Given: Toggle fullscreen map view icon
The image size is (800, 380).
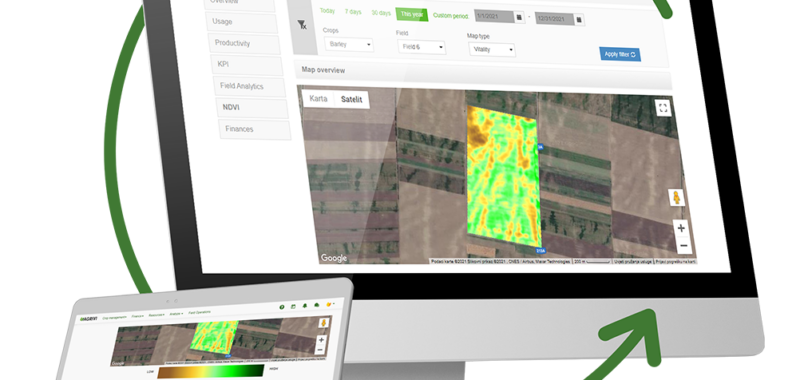Looking at the screenshot, I should click(x=663, y=108).
